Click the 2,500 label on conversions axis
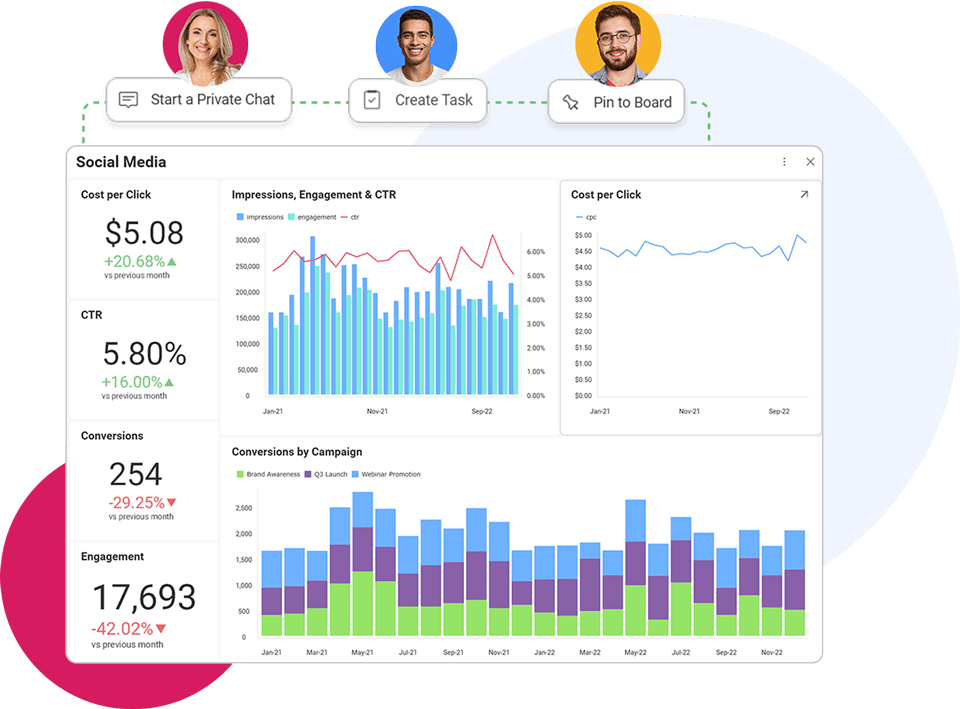Image resolution: width=960 pixels, height=709 pixels. [x=244, y=508]
